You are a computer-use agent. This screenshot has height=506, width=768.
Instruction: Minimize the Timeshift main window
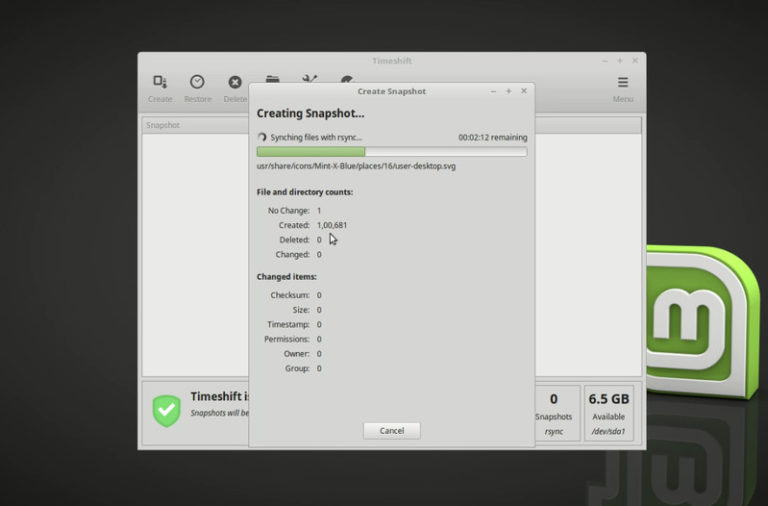604,61
